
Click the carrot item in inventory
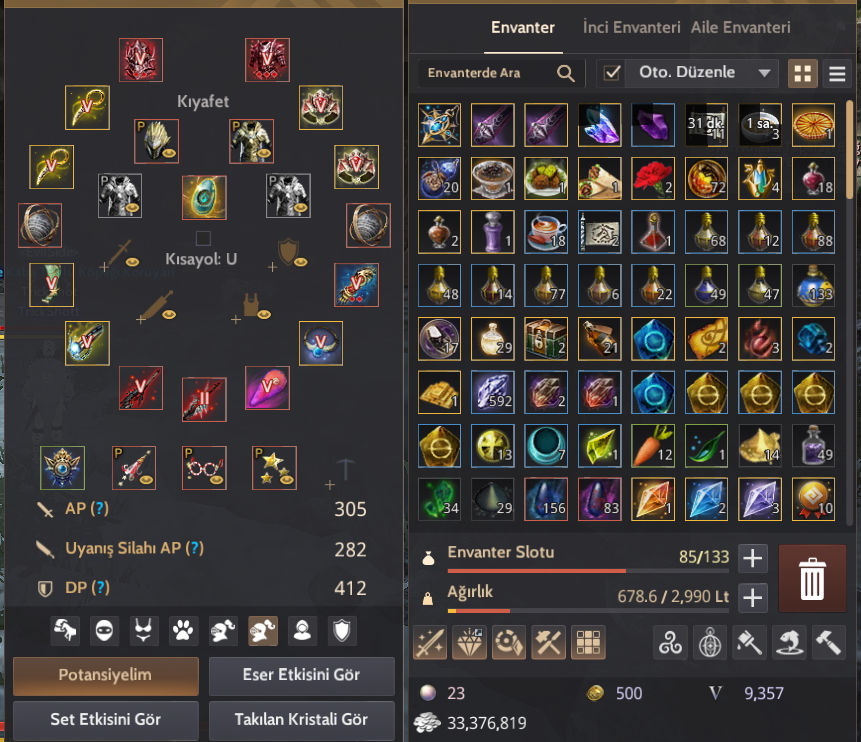click(x=652, y=445)
